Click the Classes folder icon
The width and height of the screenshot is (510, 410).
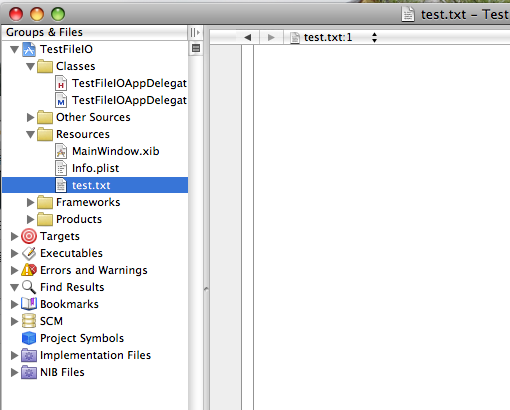(x=45, y=66)
